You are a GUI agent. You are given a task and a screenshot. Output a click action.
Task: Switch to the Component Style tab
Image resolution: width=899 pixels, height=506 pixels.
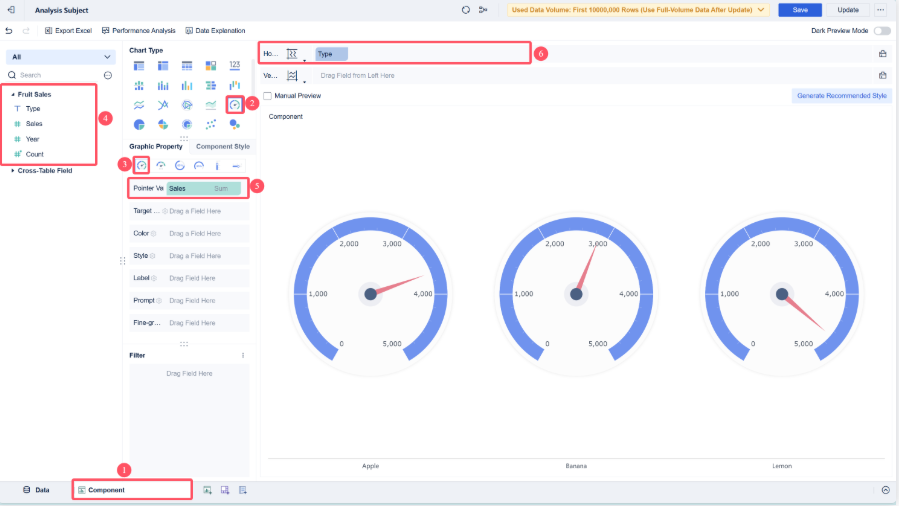coord(222,146)
